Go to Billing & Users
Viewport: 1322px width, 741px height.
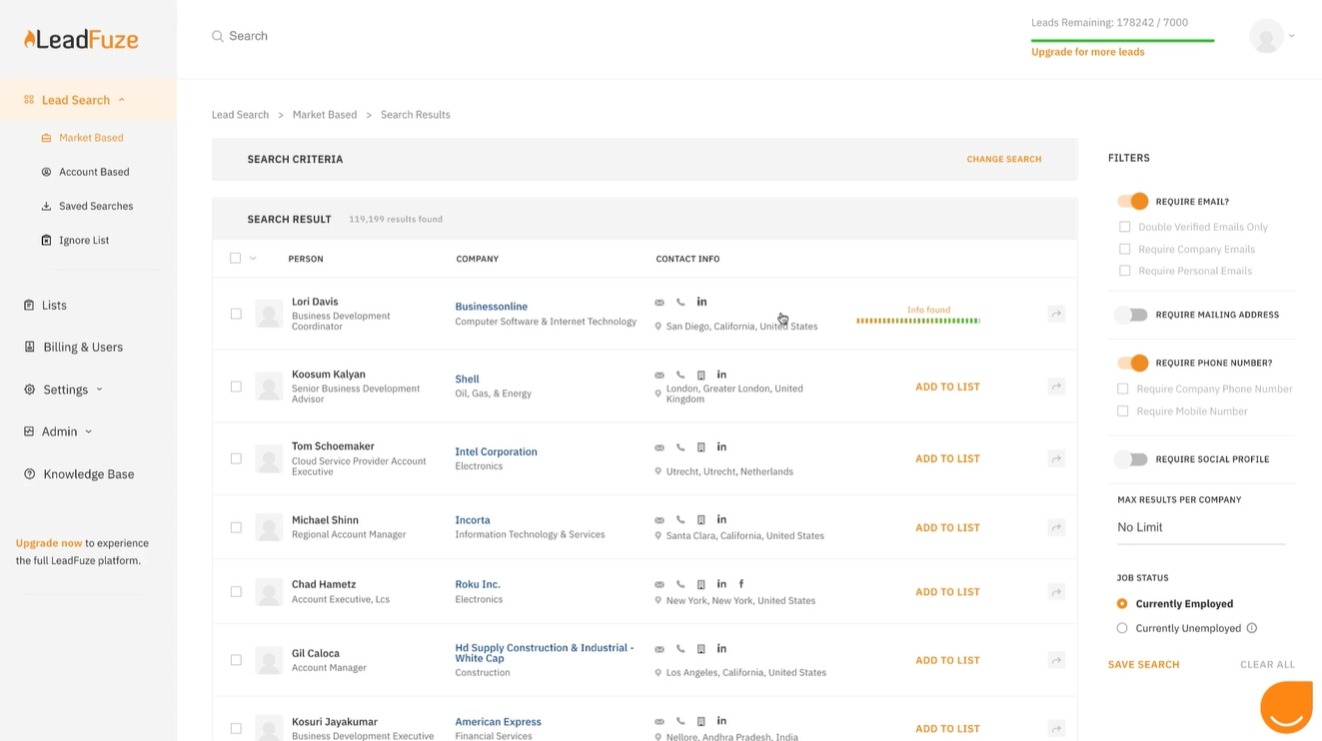pos(83,347)
